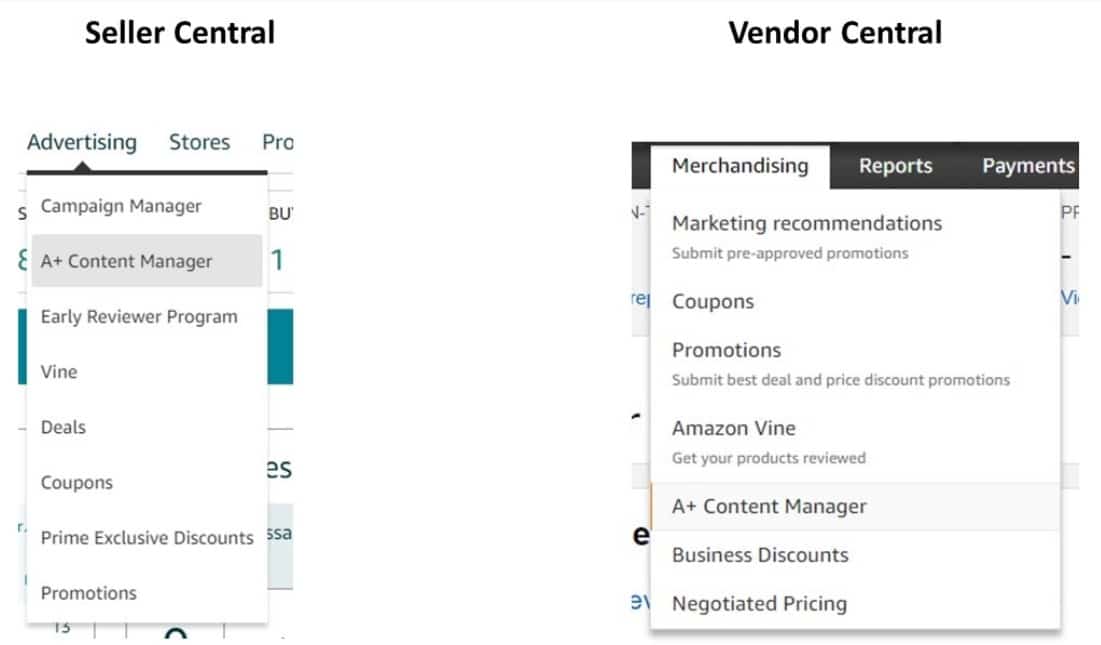This screenshot has height=645, width=1101.
Task: Open the Payments tab
Action: pyautogui.click(x=1028, y=166)
